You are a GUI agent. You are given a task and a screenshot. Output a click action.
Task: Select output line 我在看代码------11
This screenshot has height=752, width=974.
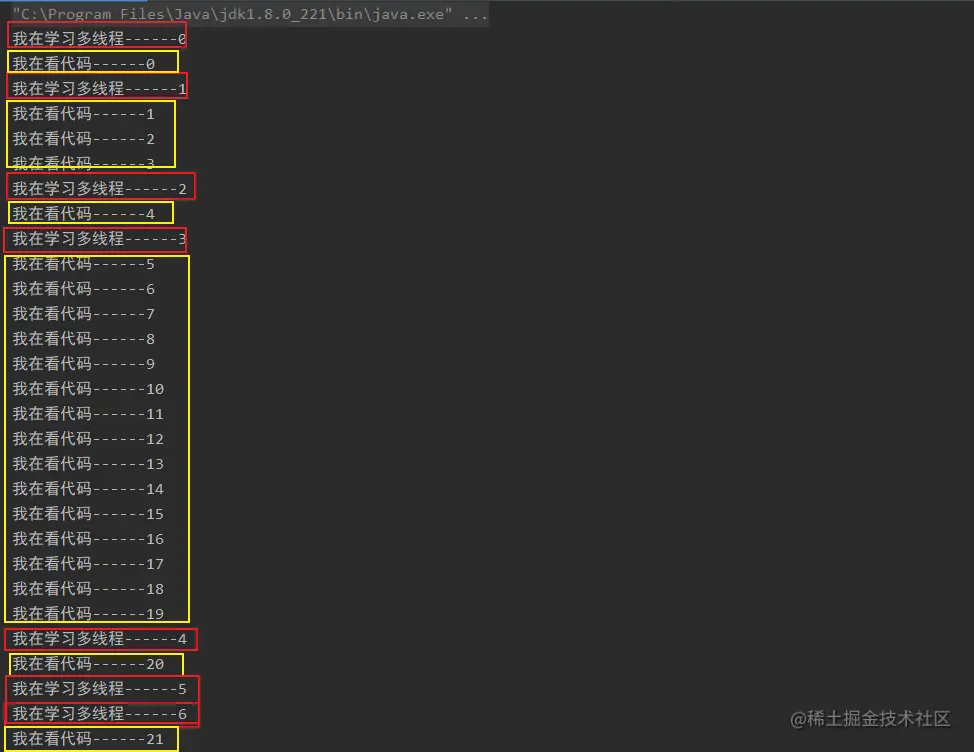click(x=88, y=414)
